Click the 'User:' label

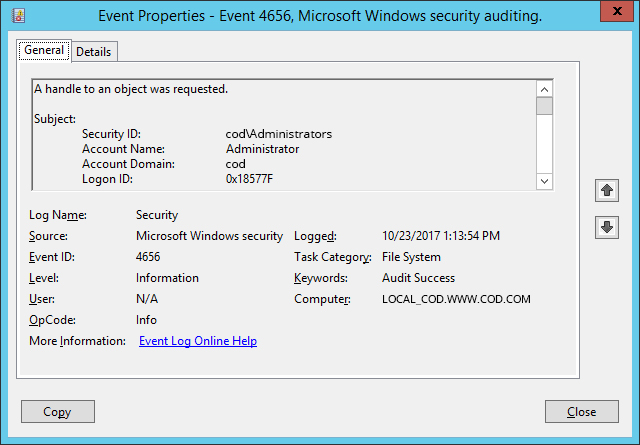tap(42, 299)
